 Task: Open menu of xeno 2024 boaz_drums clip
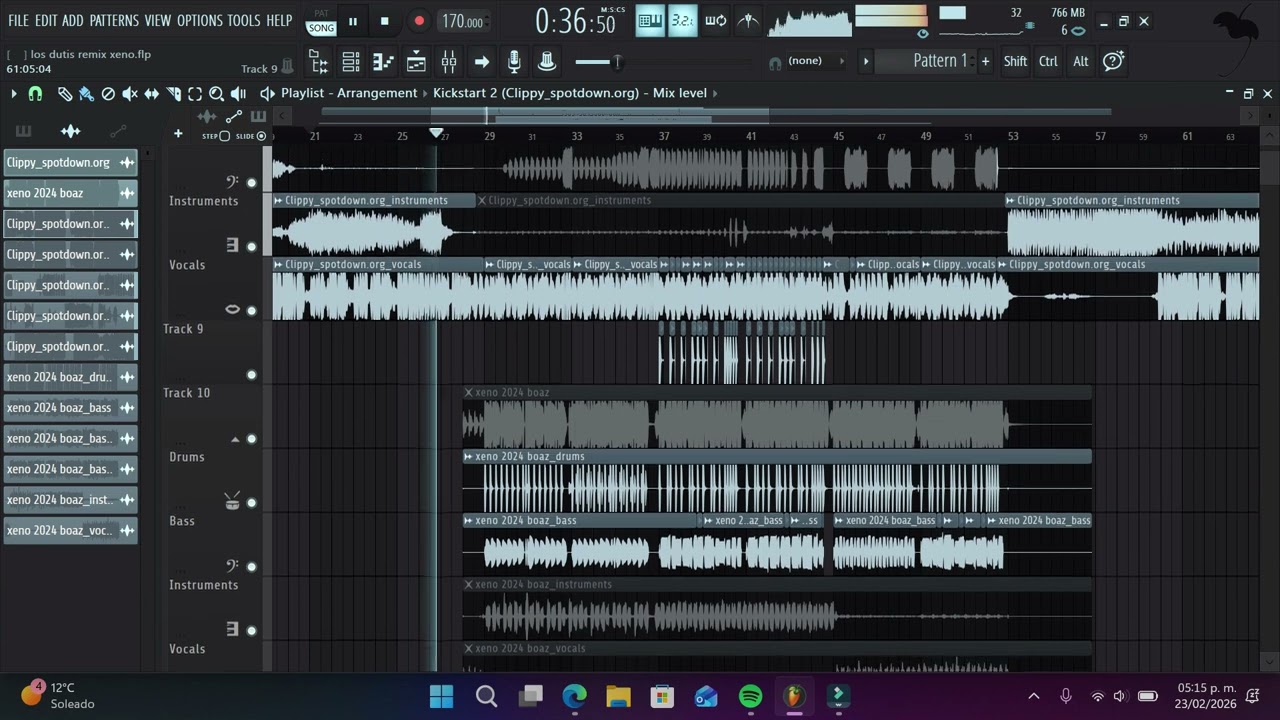tap(468, 457)
